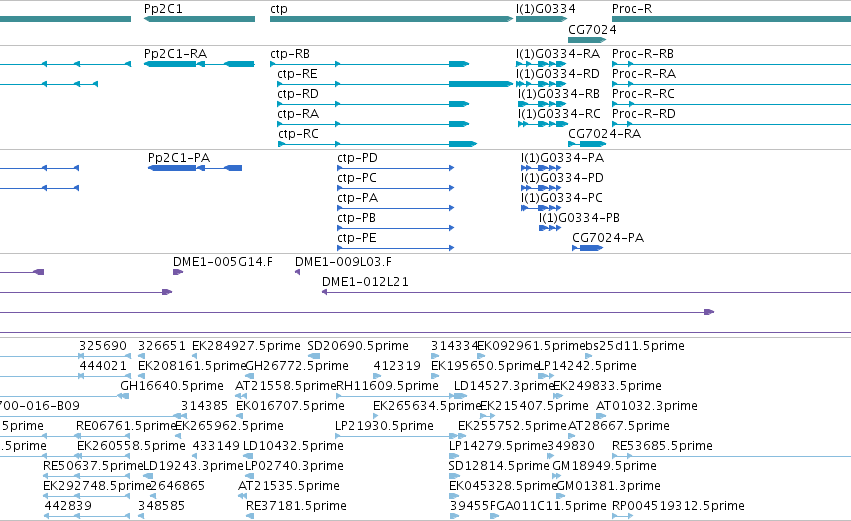Image resolution: width=851 pixels, height=521 pixels.
Task: Click the CG7024-RA transcript label
Action: tap(605, 134)
